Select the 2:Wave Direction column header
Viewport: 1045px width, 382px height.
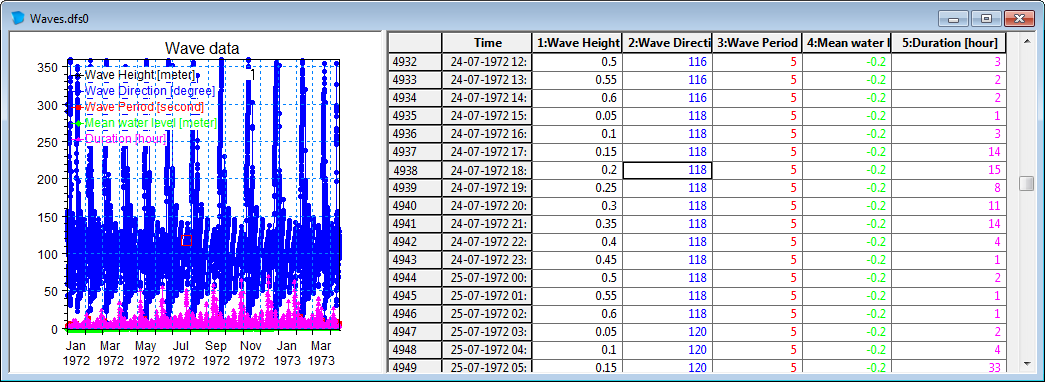(667, 43)
